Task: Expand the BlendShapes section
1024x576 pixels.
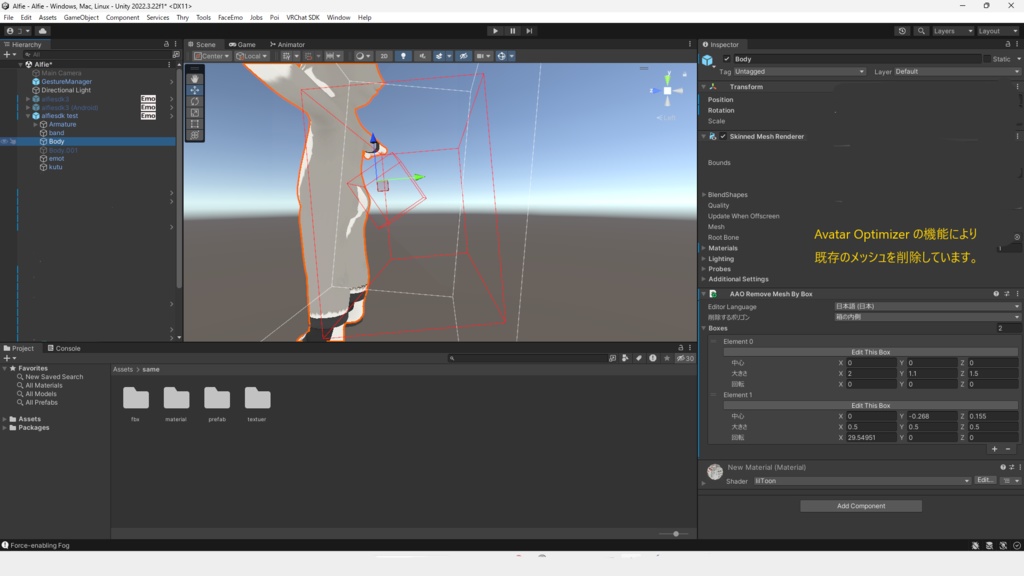Action: (727, 195)
